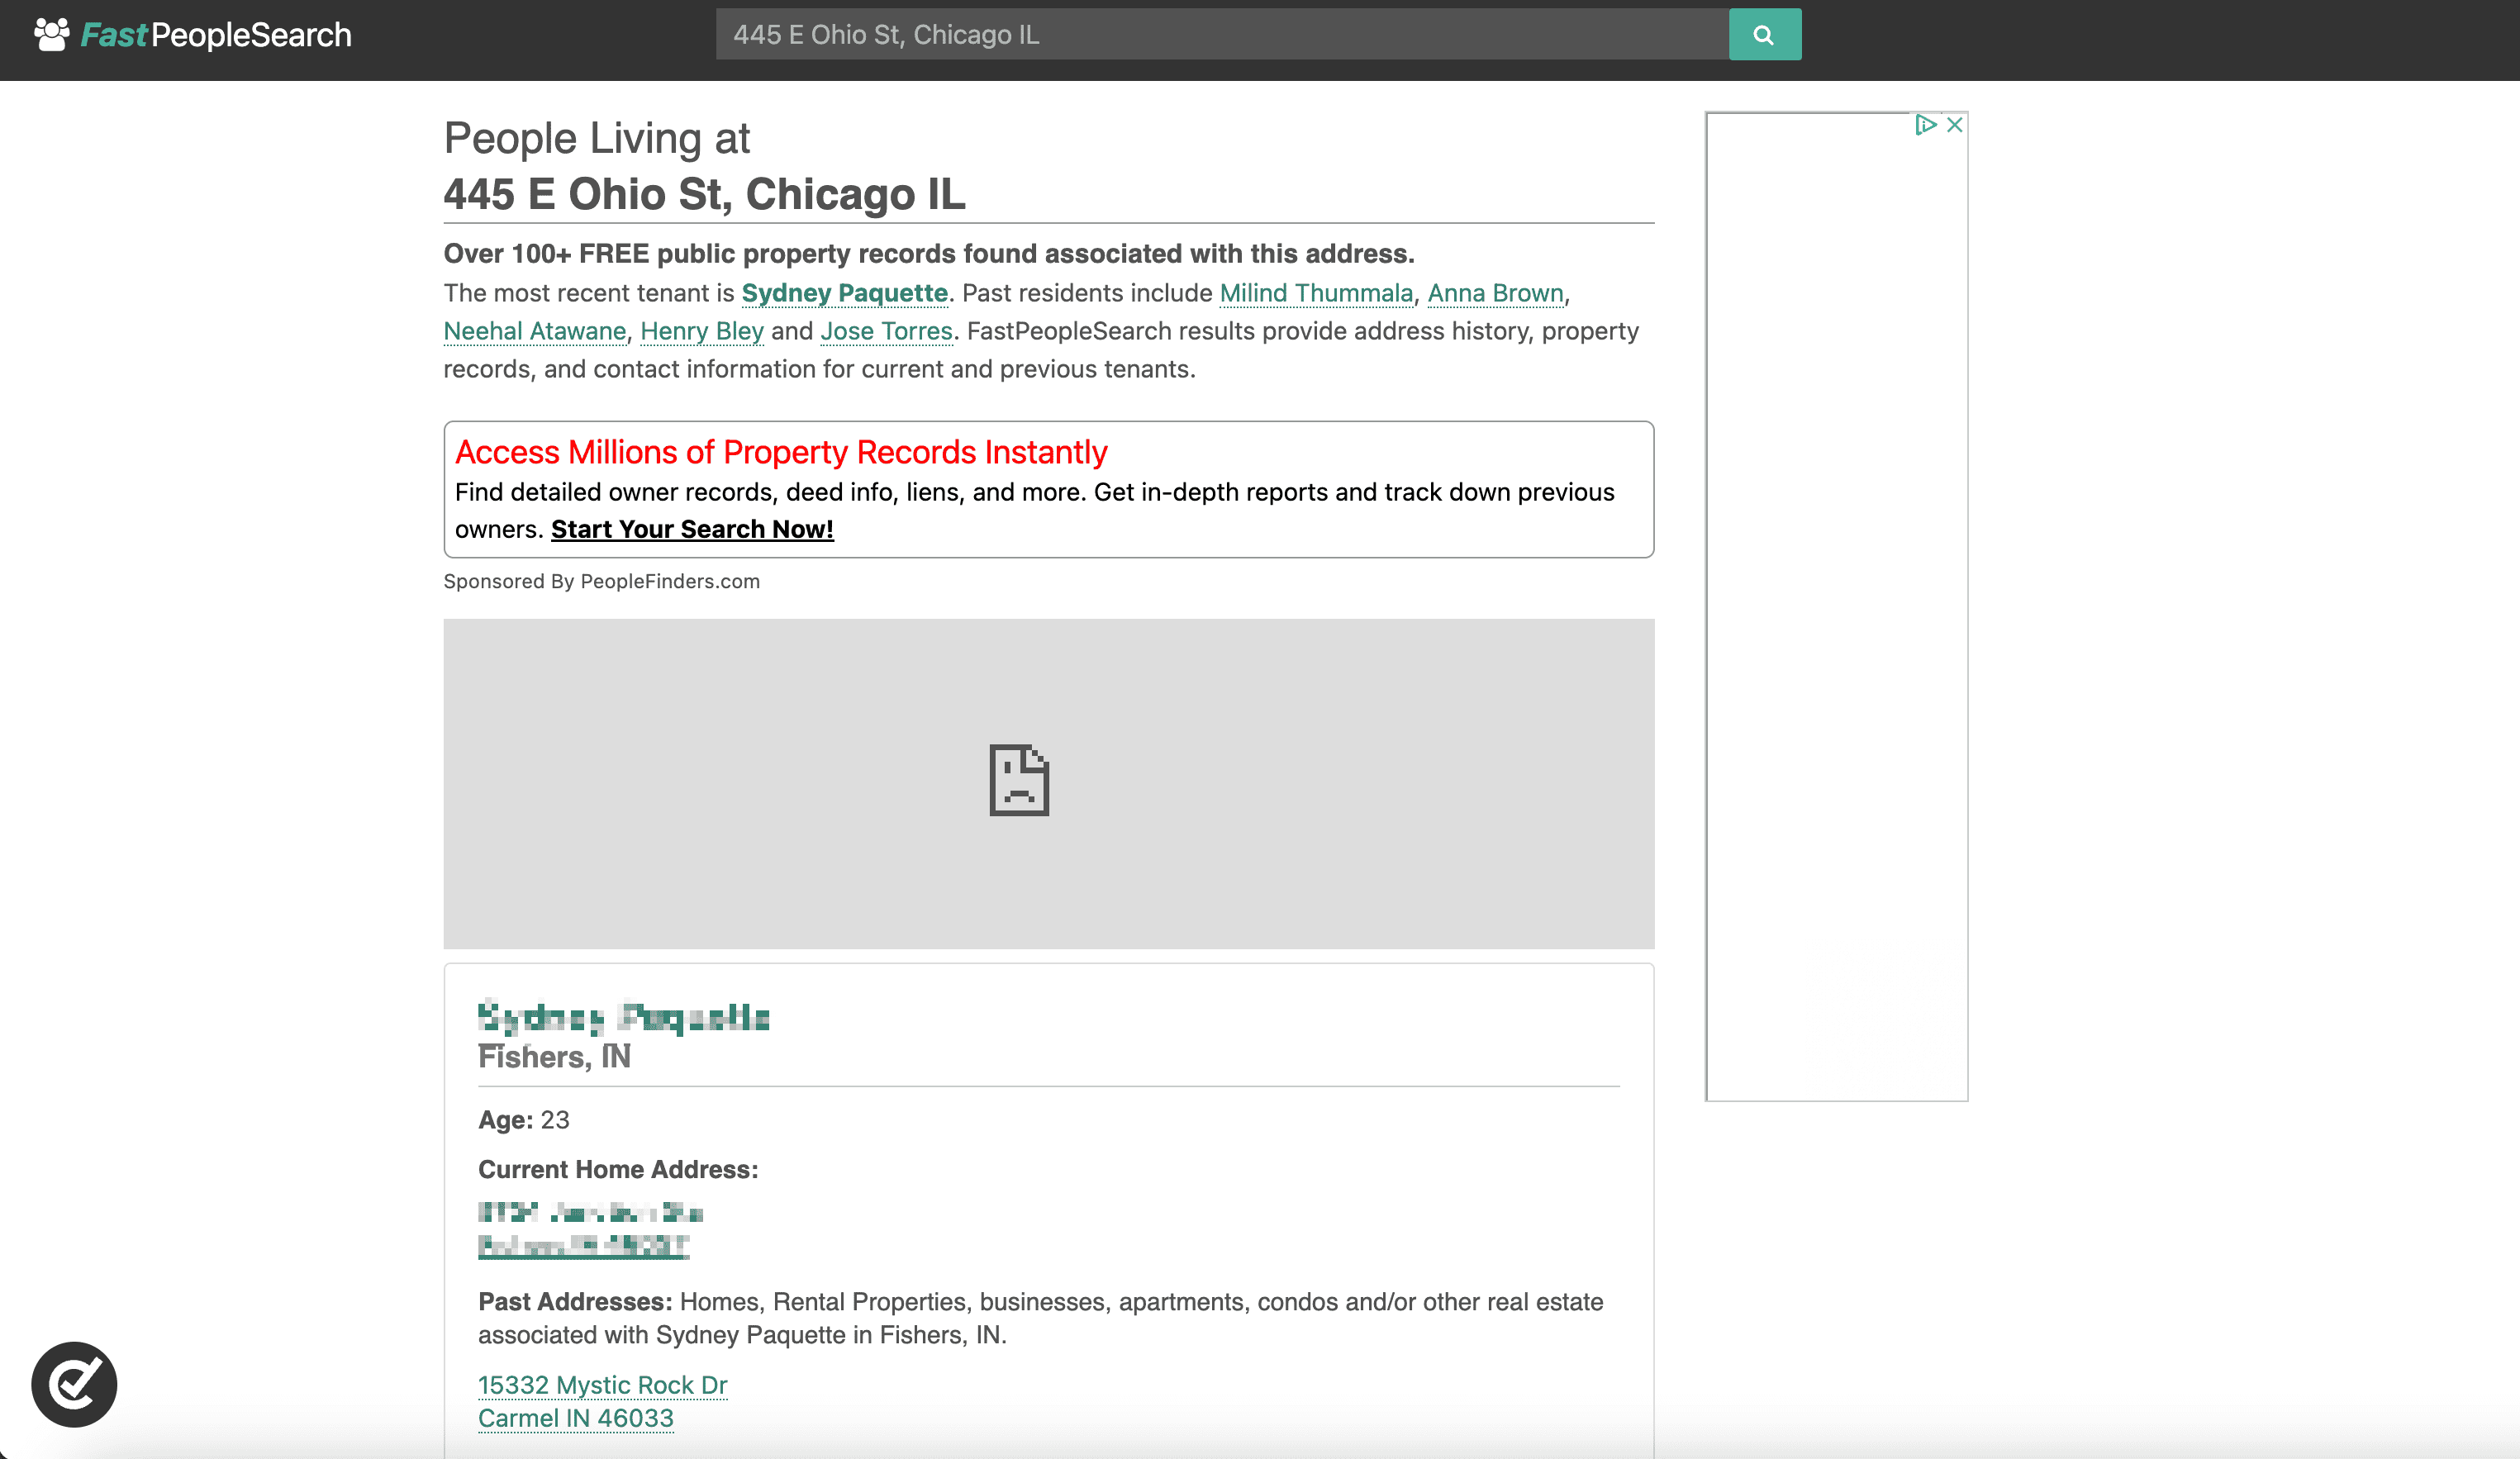The height and width of the screenshot is (1459, 2520).
Task: Open the Henry Bley profile link
Action: 701,331
